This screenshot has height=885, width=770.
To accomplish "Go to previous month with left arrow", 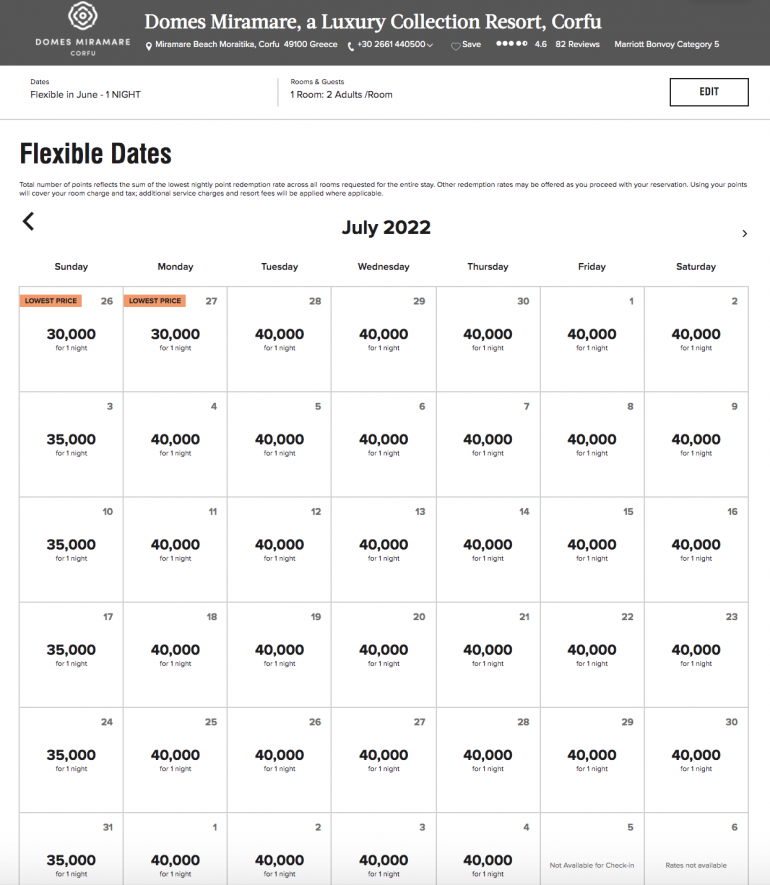I will 28,222.
